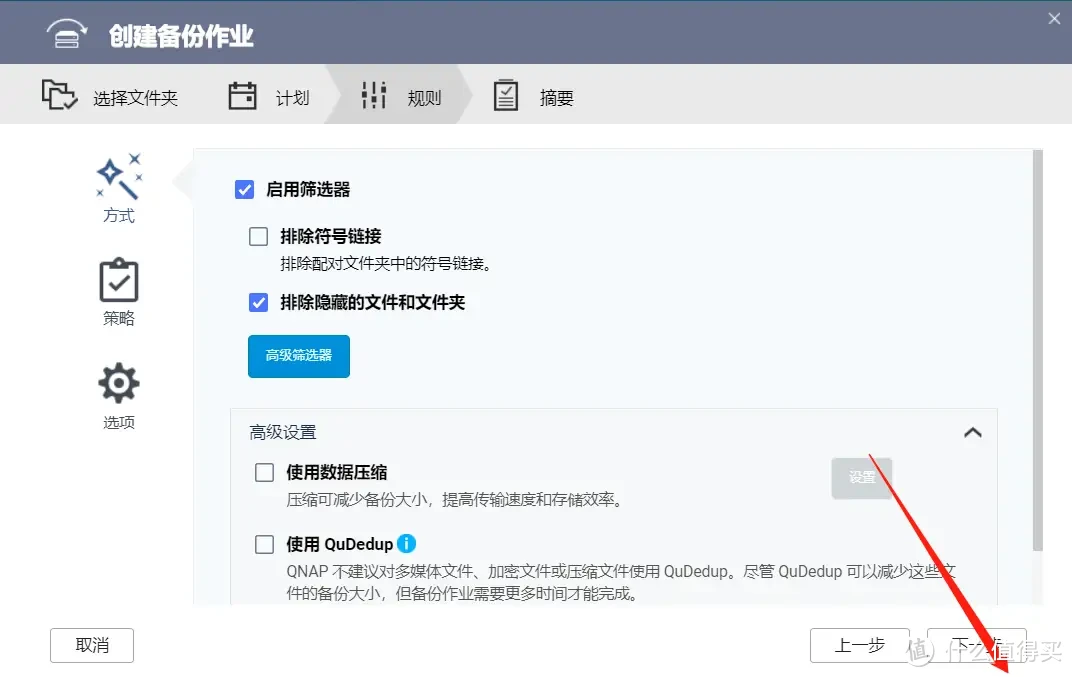This screenshot has width=1072, height=677.
Task: Click the clipboard icon on 摘要 step
Action: coord(505,95)
